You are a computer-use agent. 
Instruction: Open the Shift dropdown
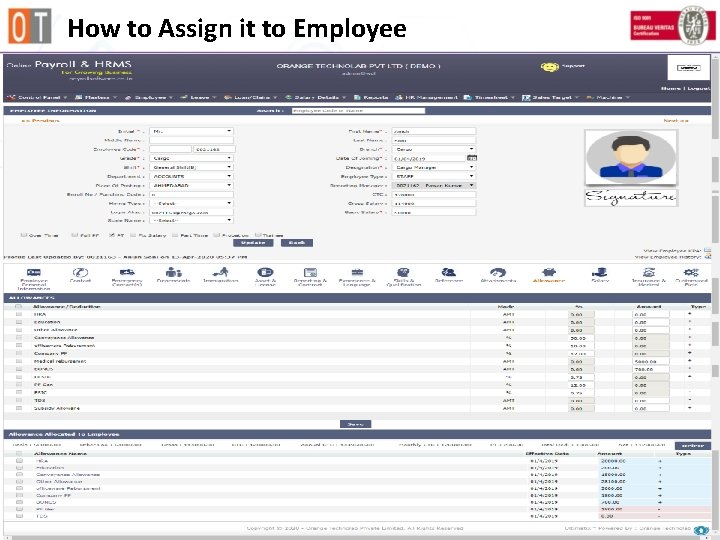(x=191, y=167)
